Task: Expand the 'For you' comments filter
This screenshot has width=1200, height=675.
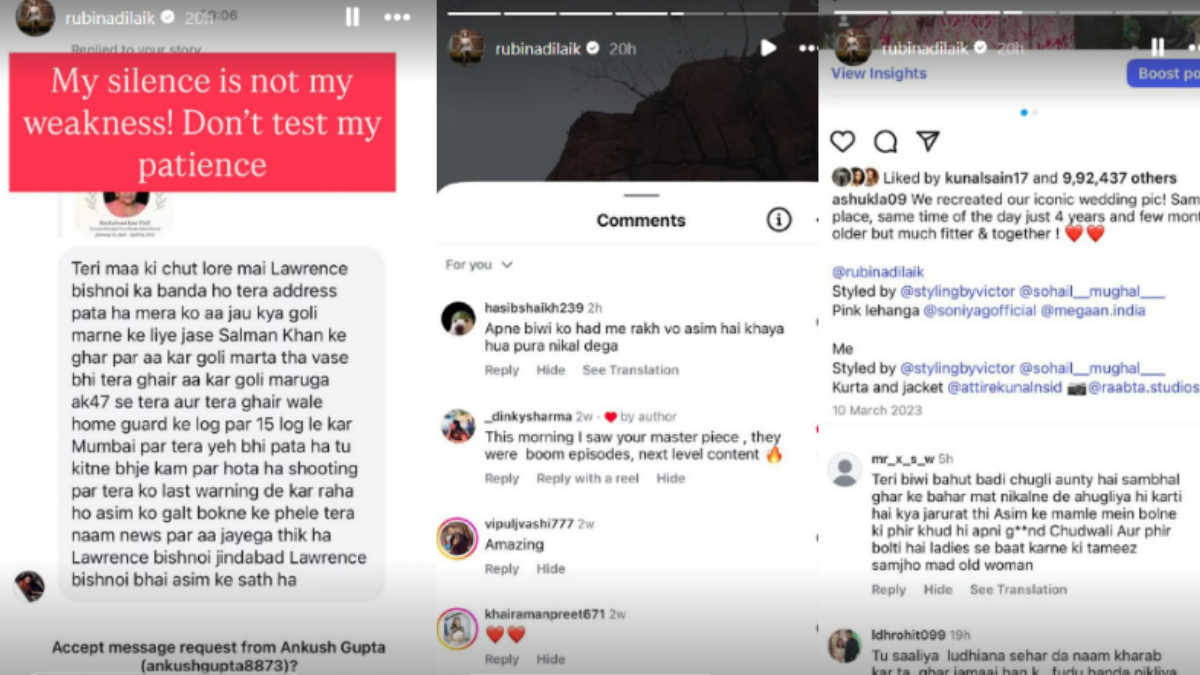Action: coord(479,265)
